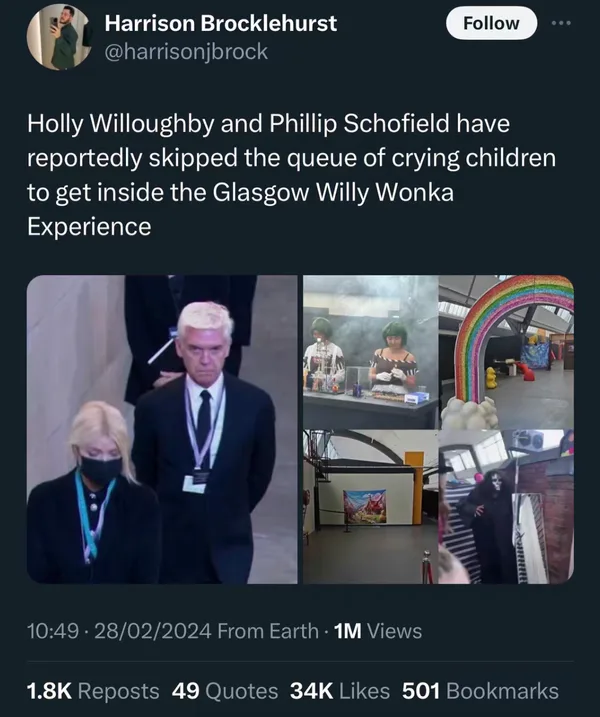This screenshot has height=717, width=600.
Task: View the 34K Likes list
Action: pos(340,691)
